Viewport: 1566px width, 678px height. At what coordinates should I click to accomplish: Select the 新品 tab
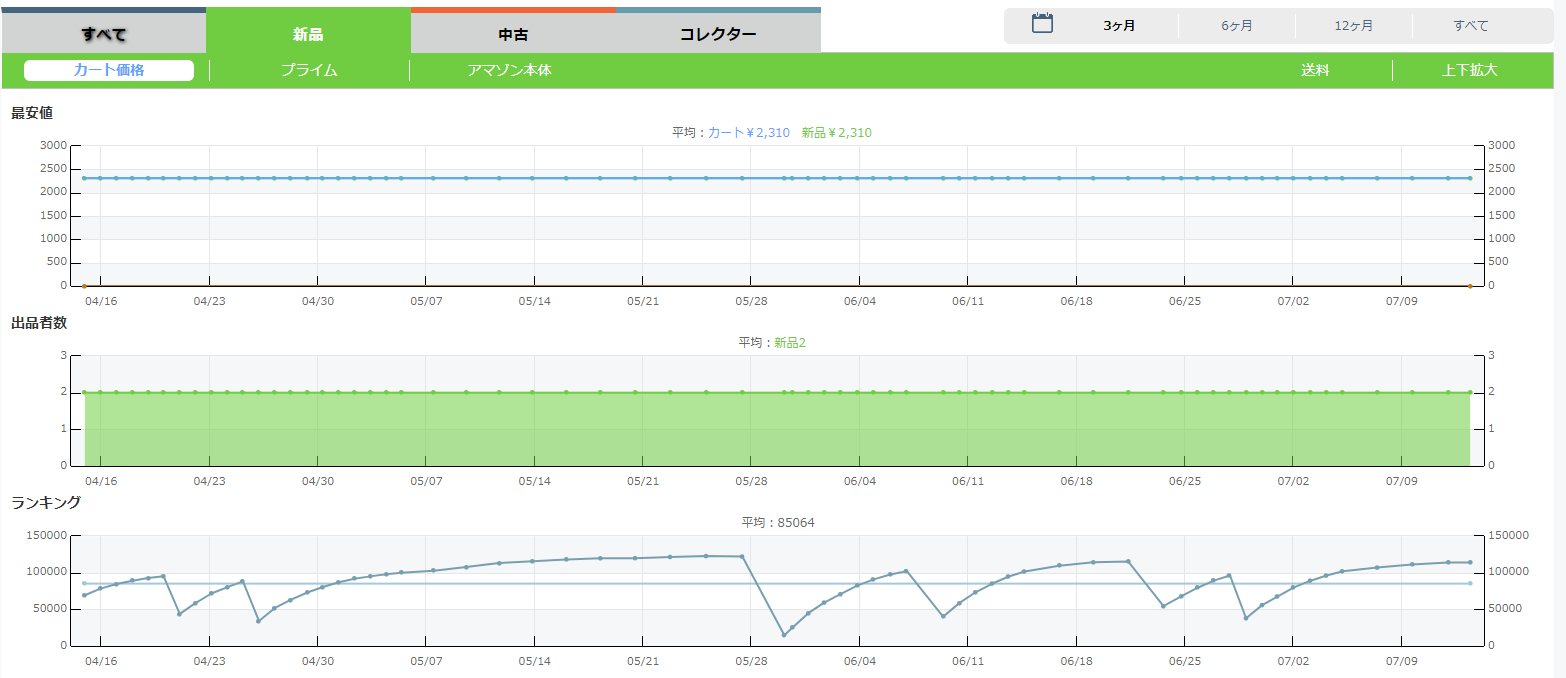click(x=308, y=34)
